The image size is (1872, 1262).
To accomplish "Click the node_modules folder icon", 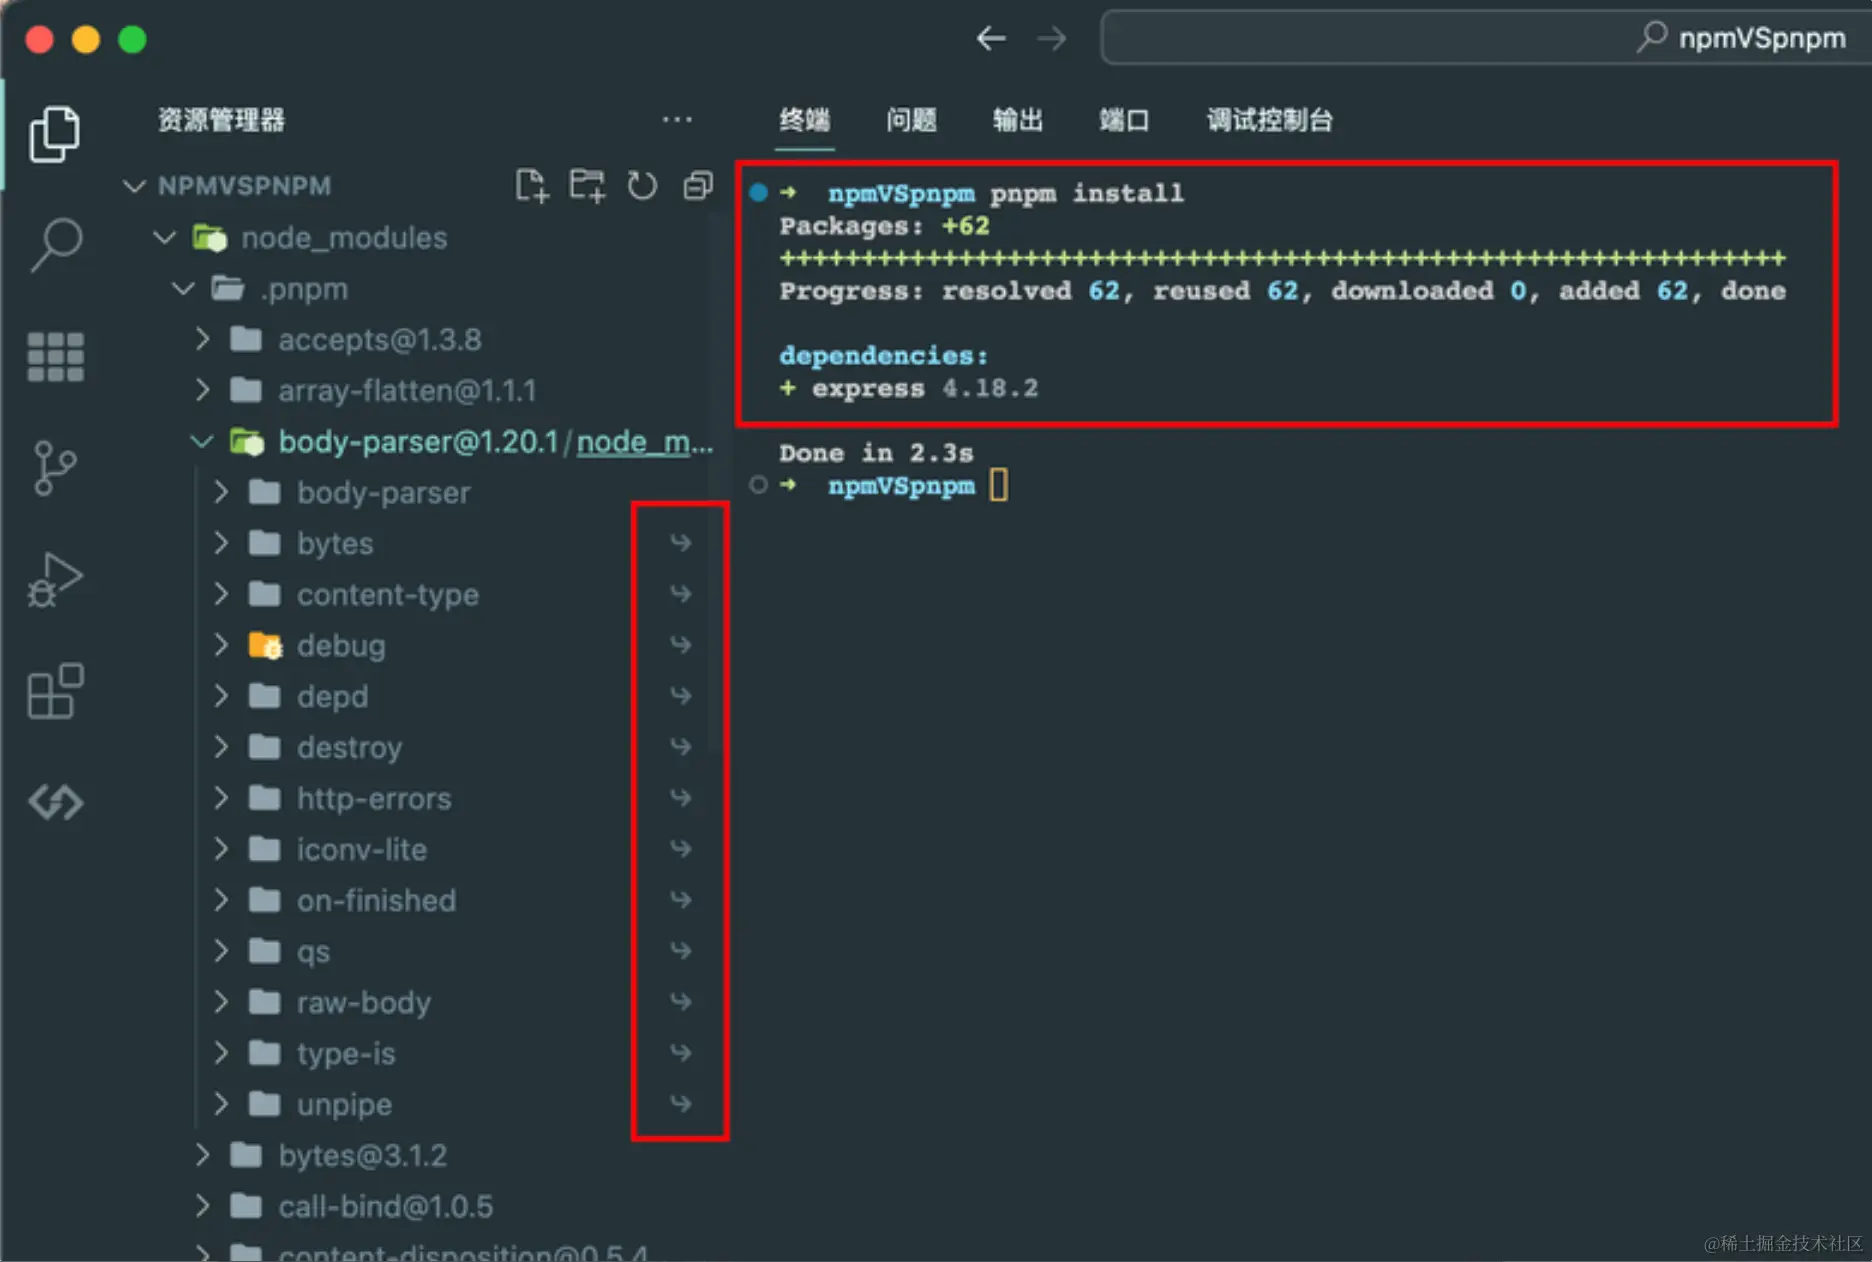I will (x=210, y=238).
